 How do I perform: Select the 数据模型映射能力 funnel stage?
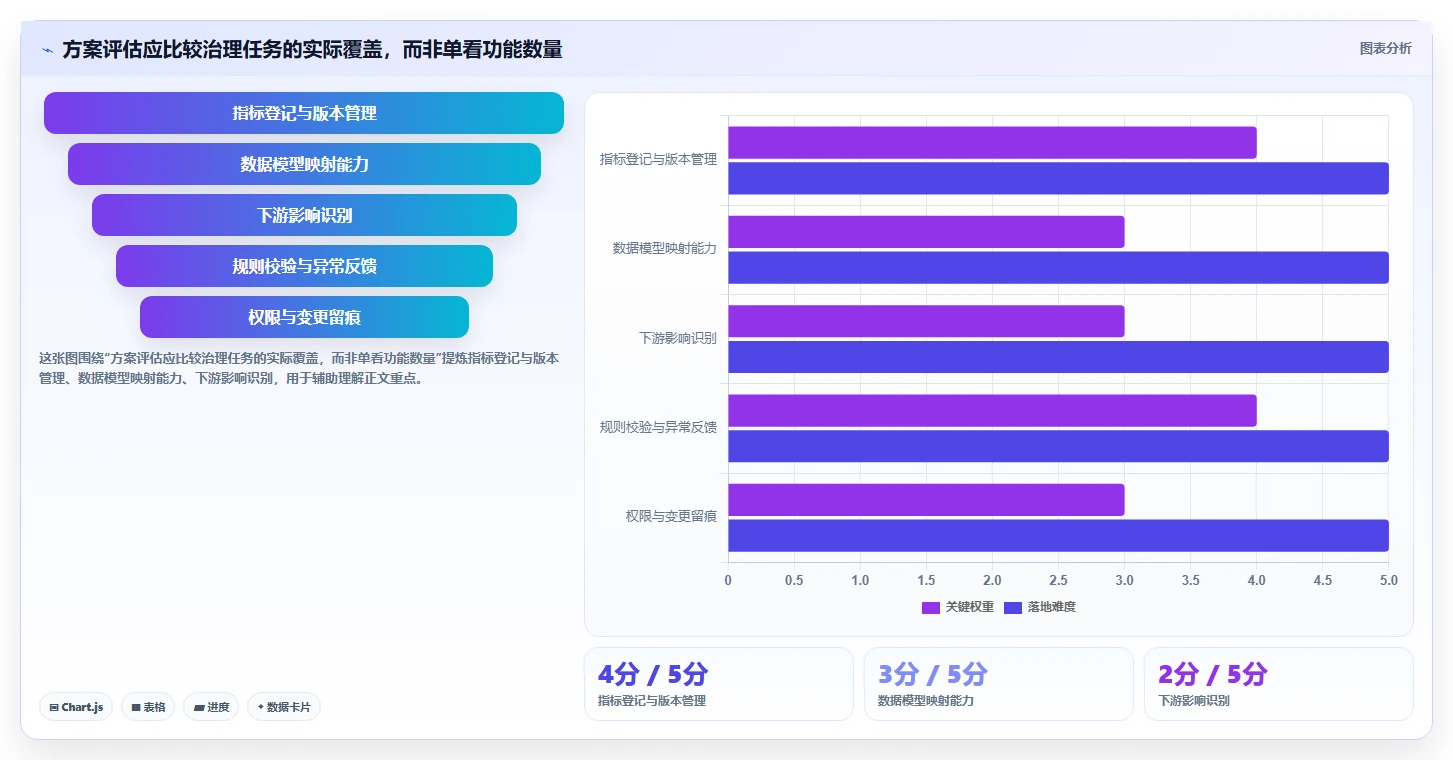point(304,164)
